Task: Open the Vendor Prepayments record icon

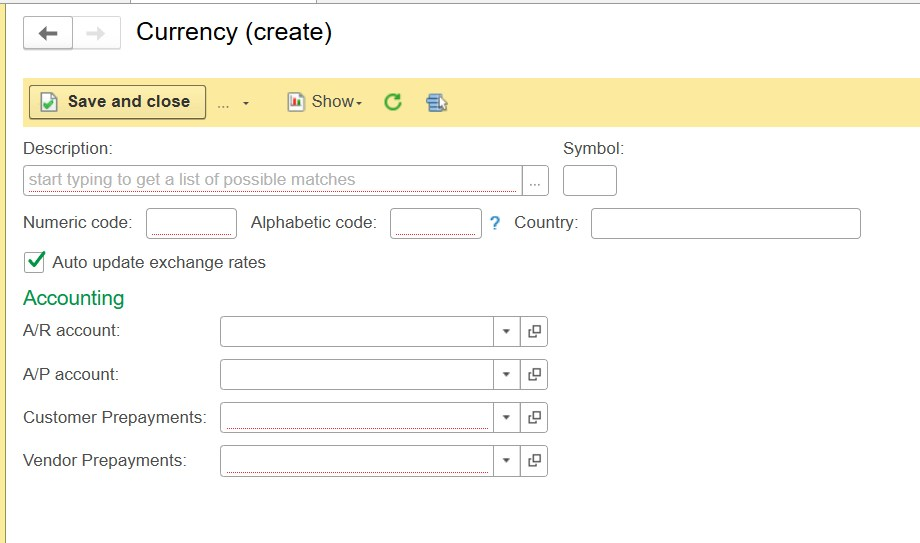Action: point(534,460)
